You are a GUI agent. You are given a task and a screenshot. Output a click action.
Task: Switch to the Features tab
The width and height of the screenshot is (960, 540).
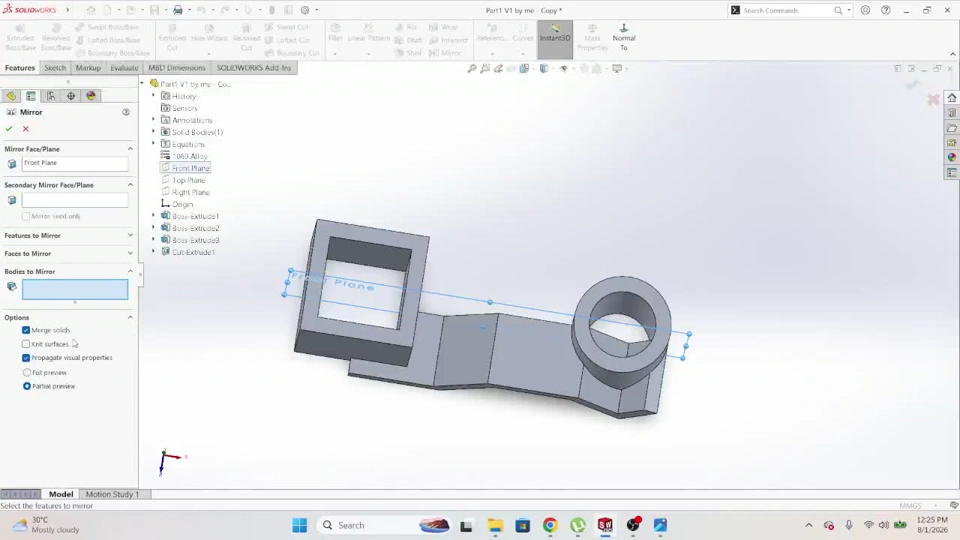20,68
